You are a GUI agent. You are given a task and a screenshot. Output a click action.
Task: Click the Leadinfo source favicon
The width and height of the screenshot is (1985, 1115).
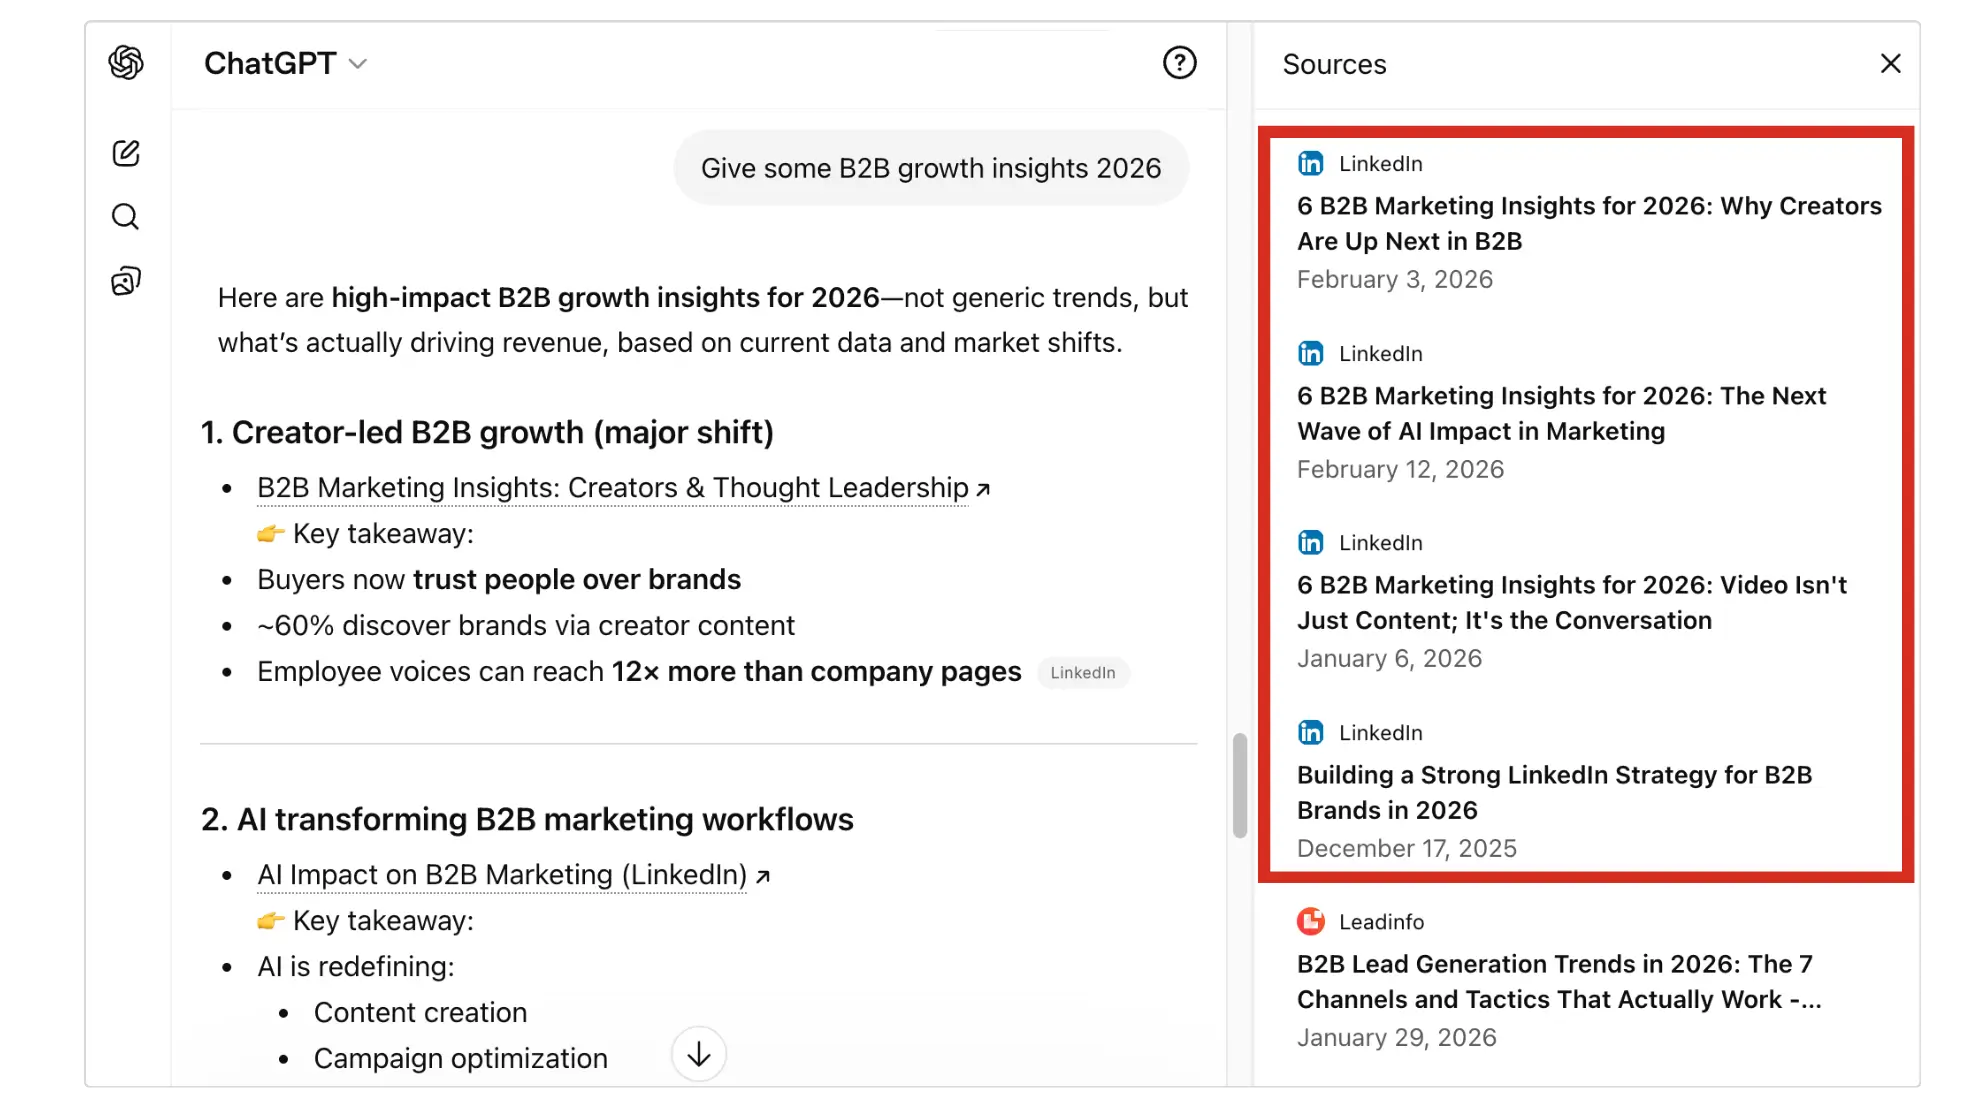pyautogui.click(x=1310, y=921)
